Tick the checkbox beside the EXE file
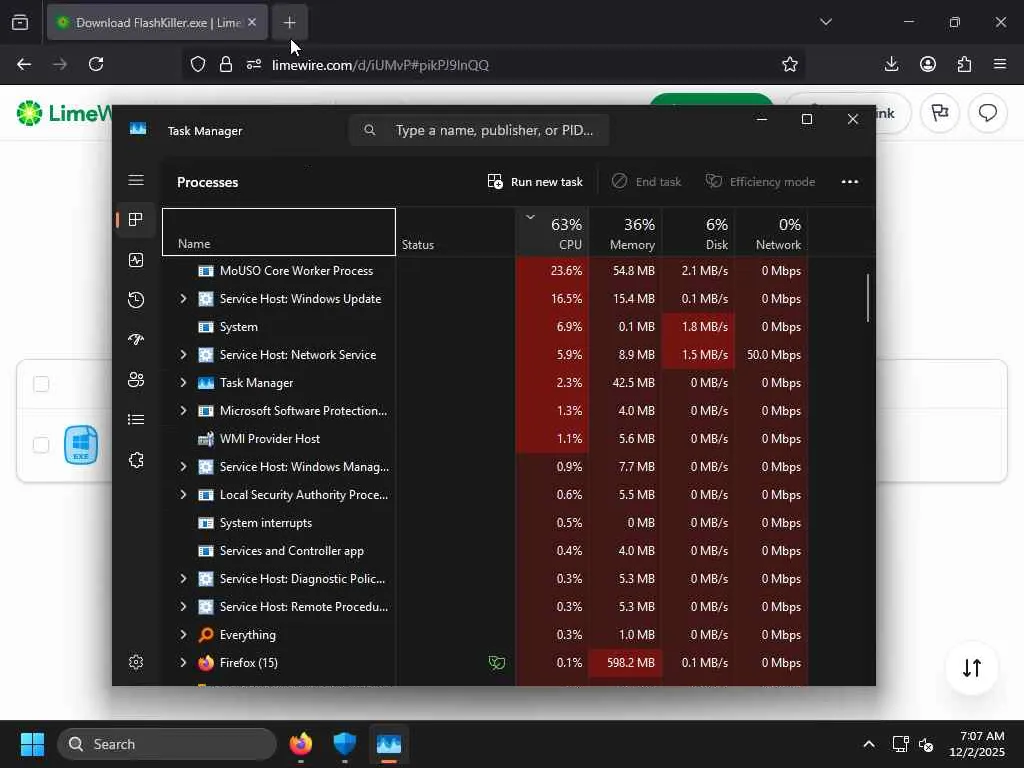Viewport: 1024px width, 768px height. point(41,445)
